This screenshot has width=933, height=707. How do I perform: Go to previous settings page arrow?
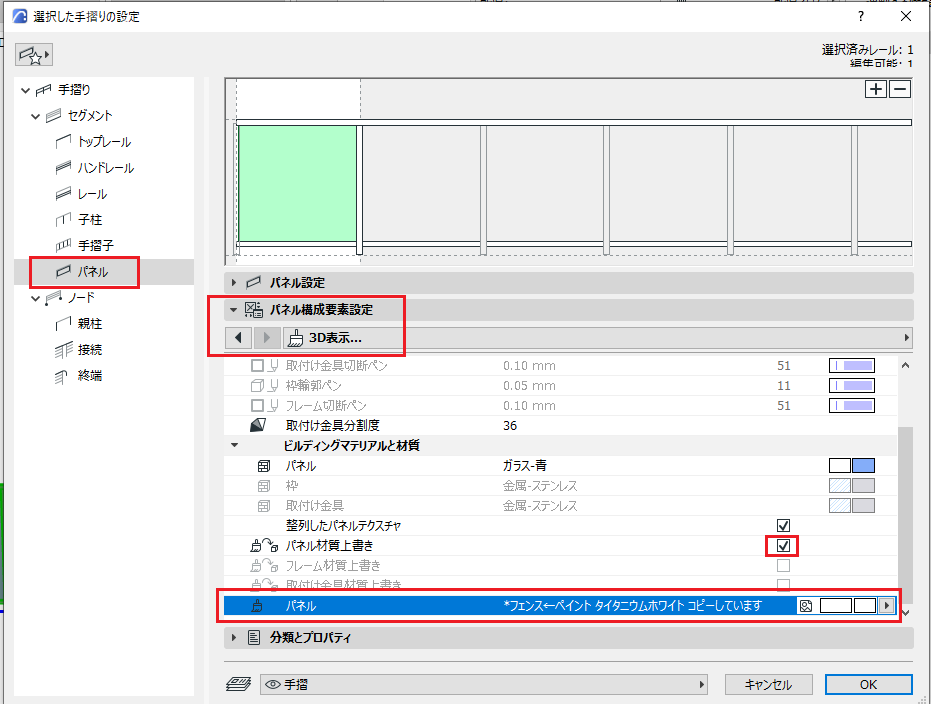point(239,338)
